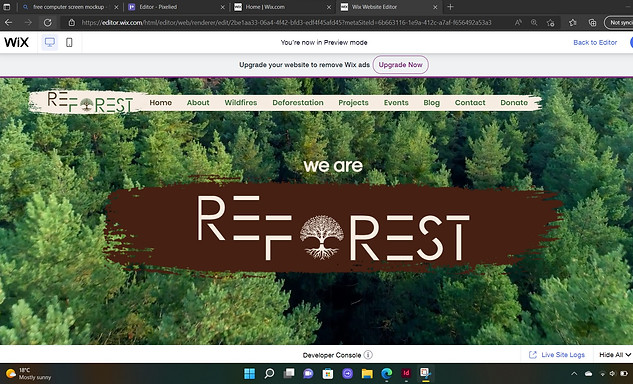This screenshot has width=633, height=384.
Task: Add this page to favorites
Action: point(550,23)
